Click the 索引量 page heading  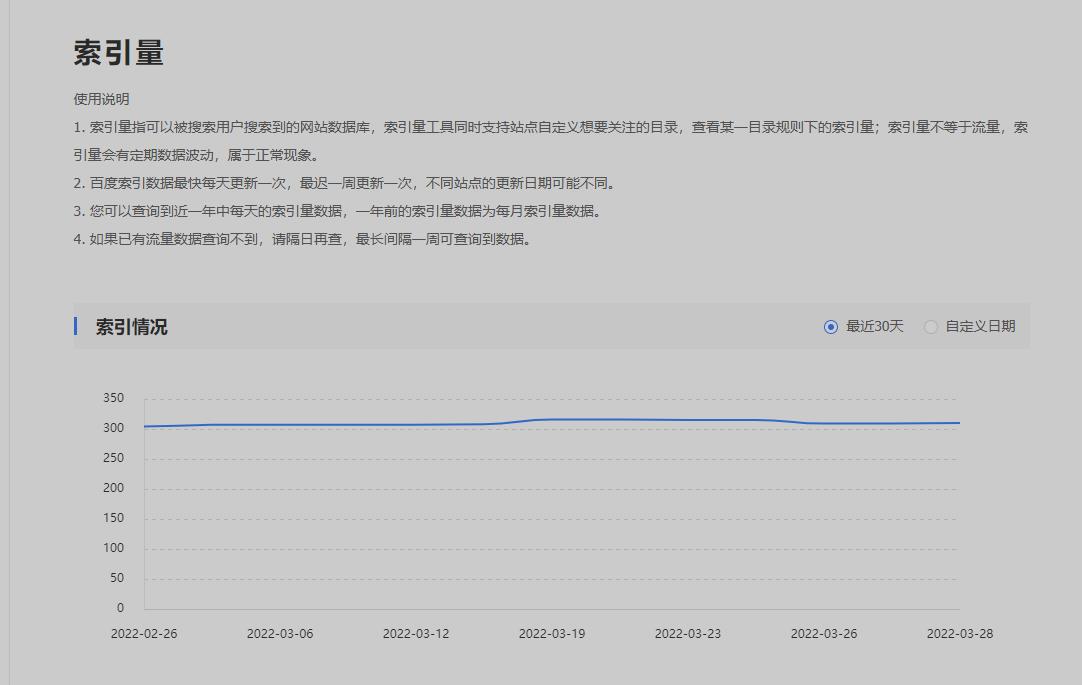coord(119,53)
